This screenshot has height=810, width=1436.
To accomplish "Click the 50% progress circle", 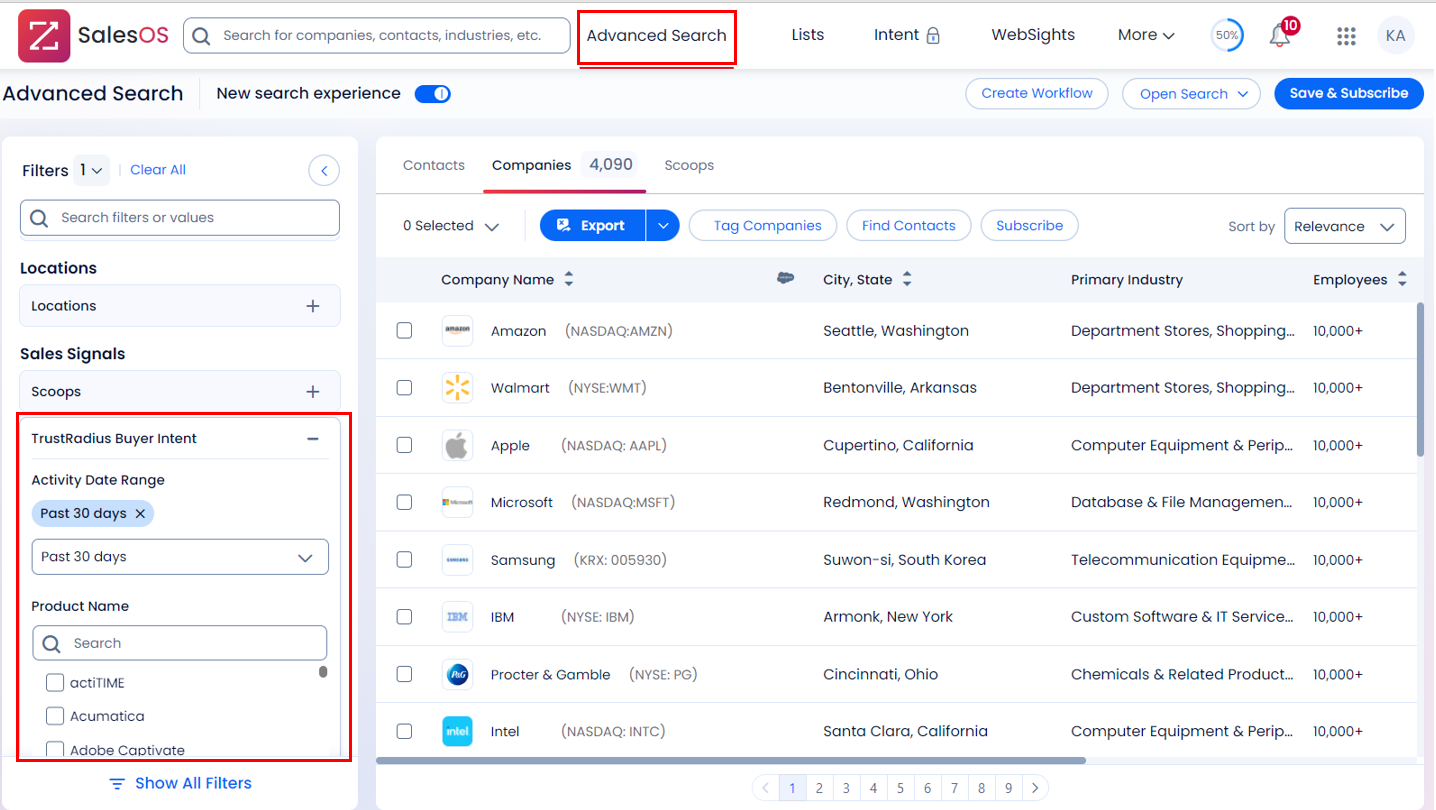I will click(x=1227, y=35).
